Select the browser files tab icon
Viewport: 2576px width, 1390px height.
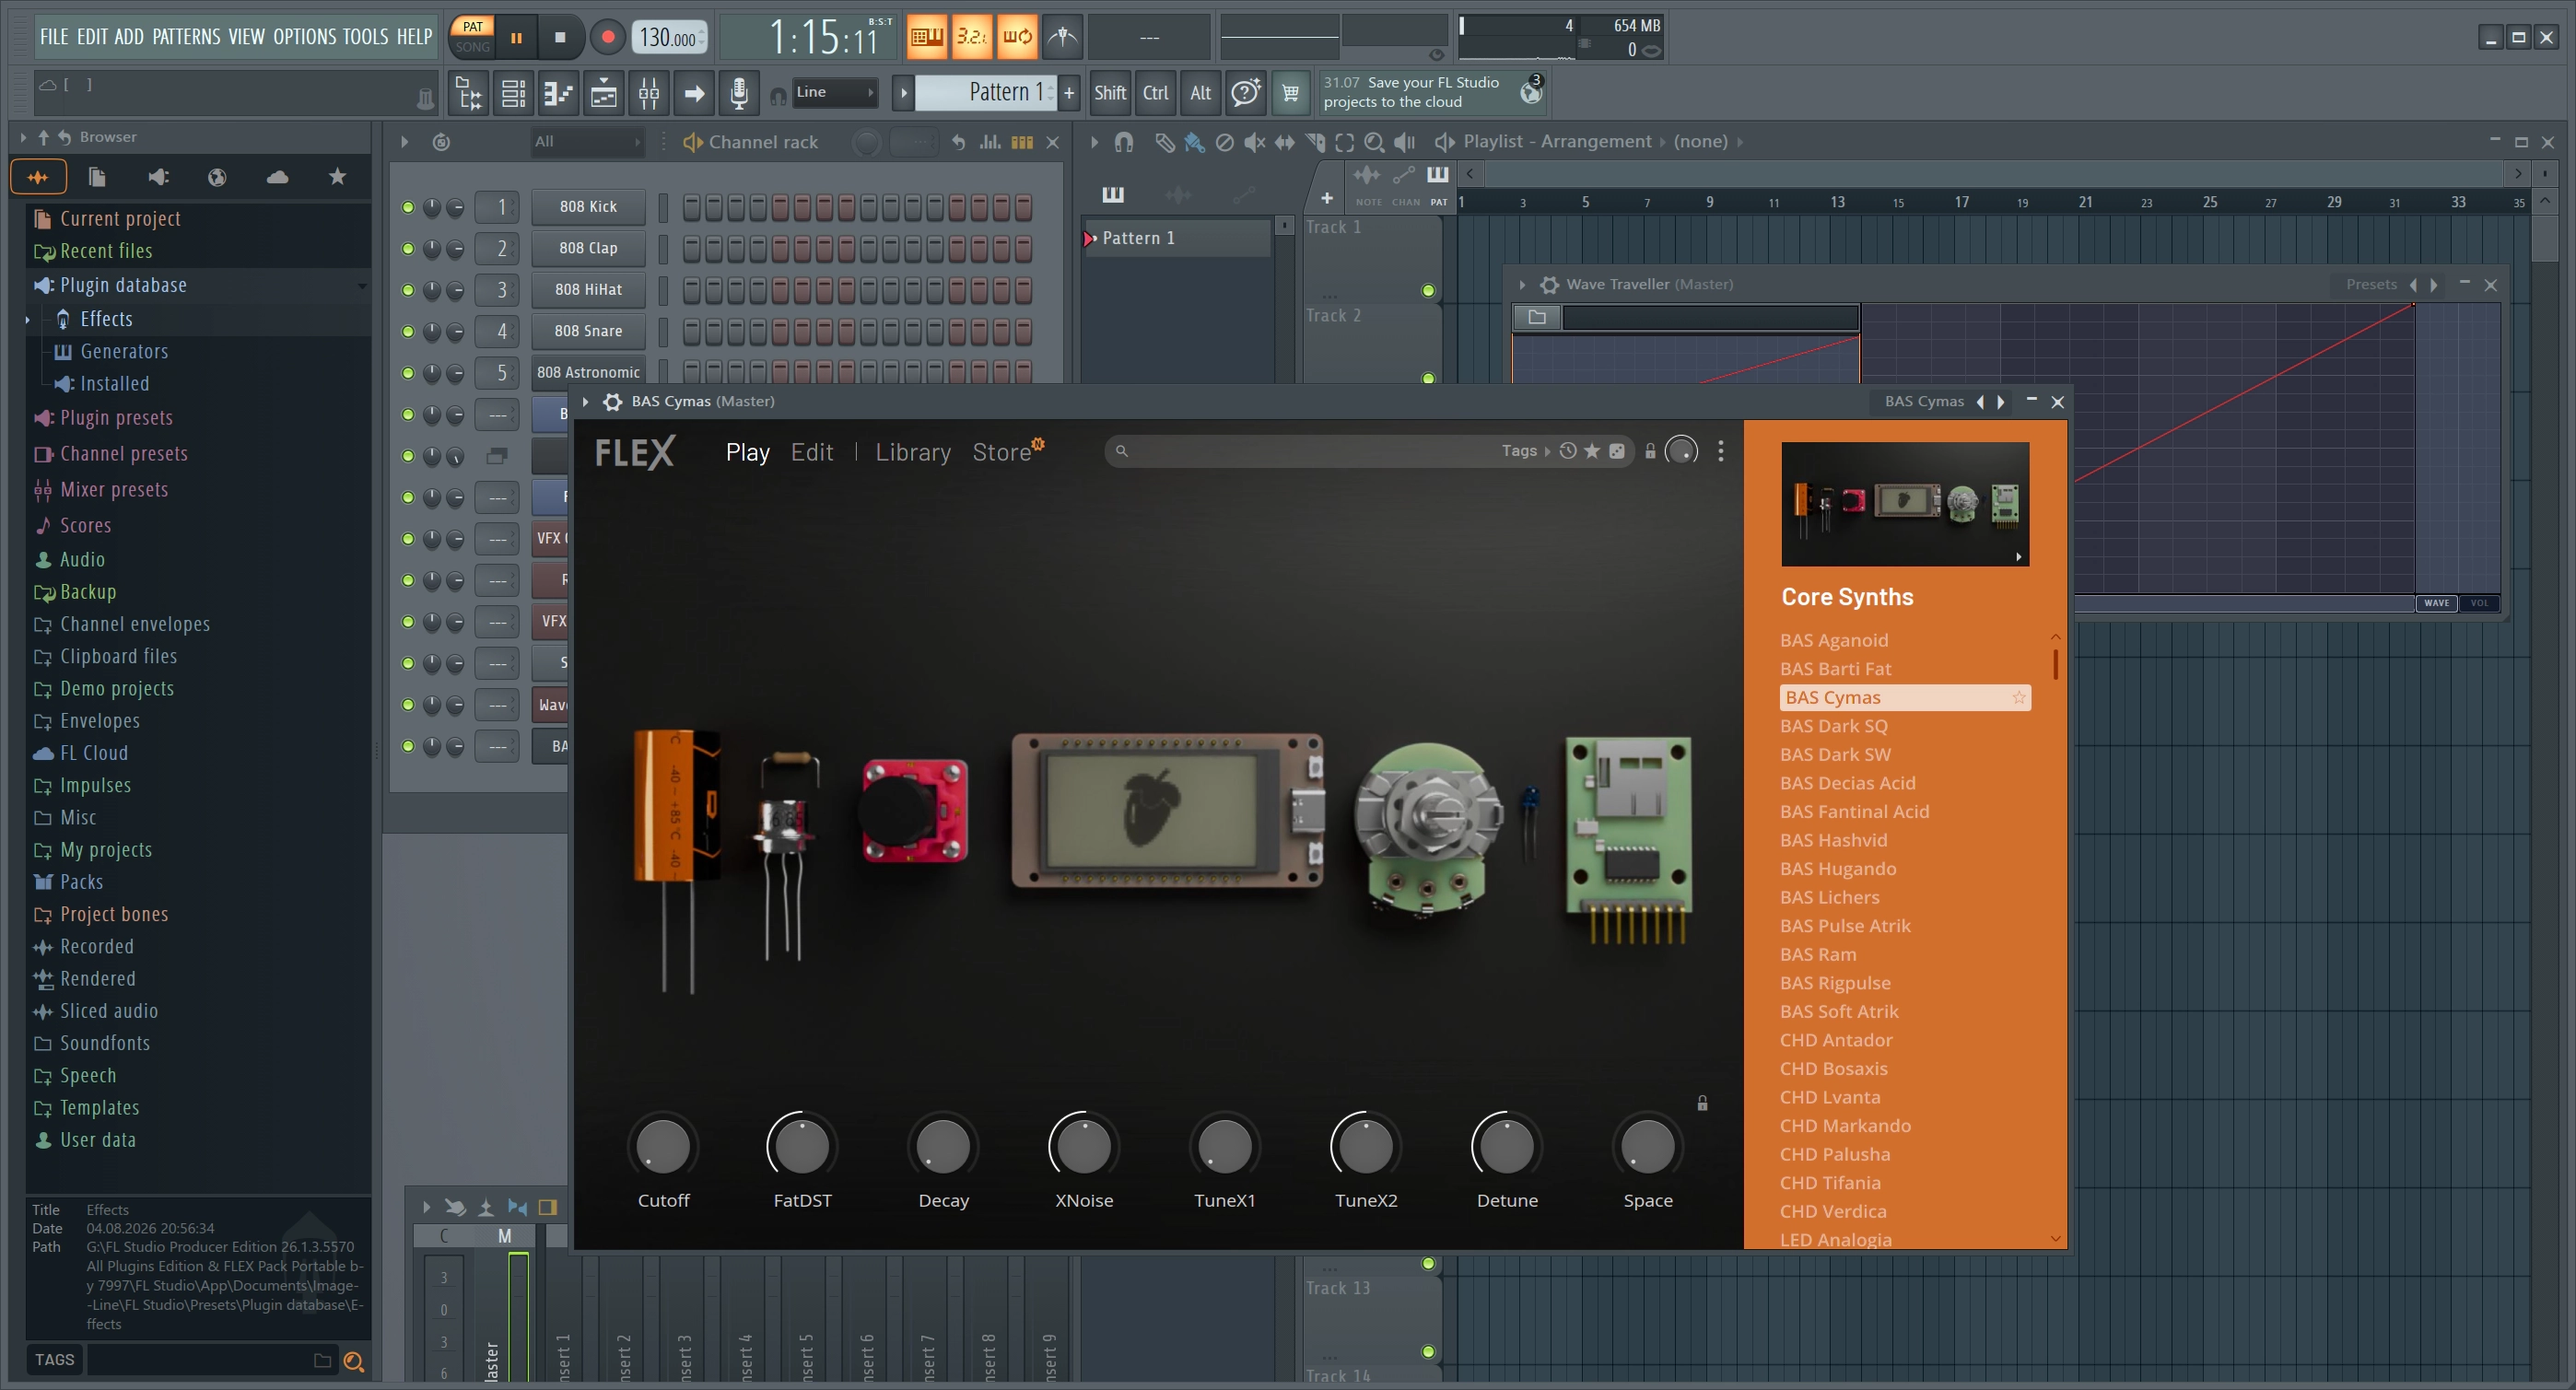[97, 177]
